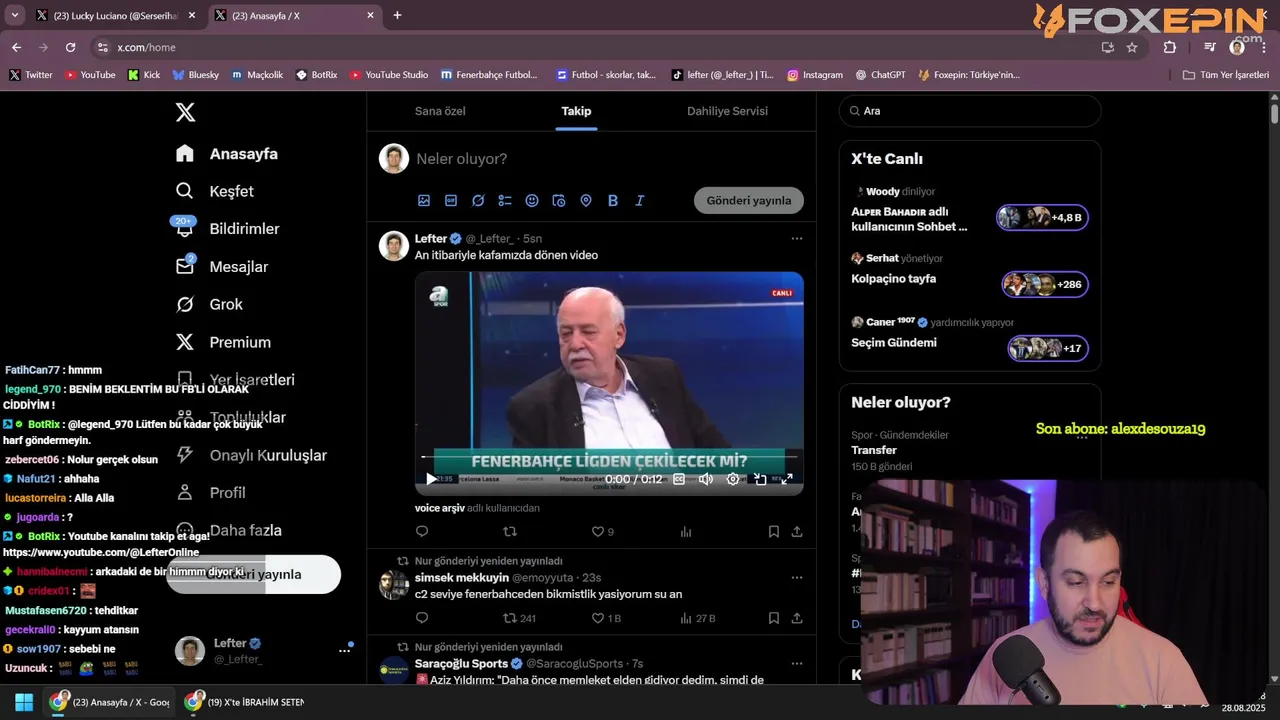Open more options on simsek mekkuyin's post
Screen dimensions: 1280x720
[797, 577]
